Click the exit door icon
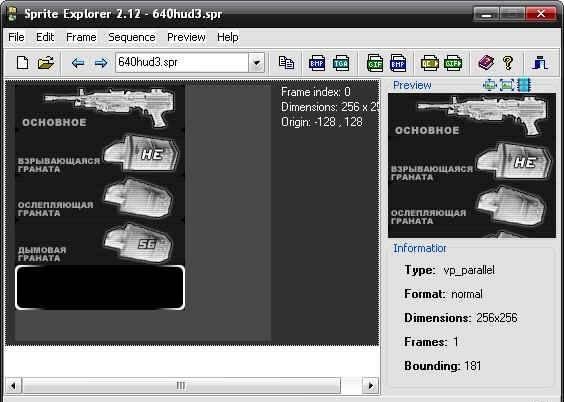 pyautogui.click(x=540, y=63)
